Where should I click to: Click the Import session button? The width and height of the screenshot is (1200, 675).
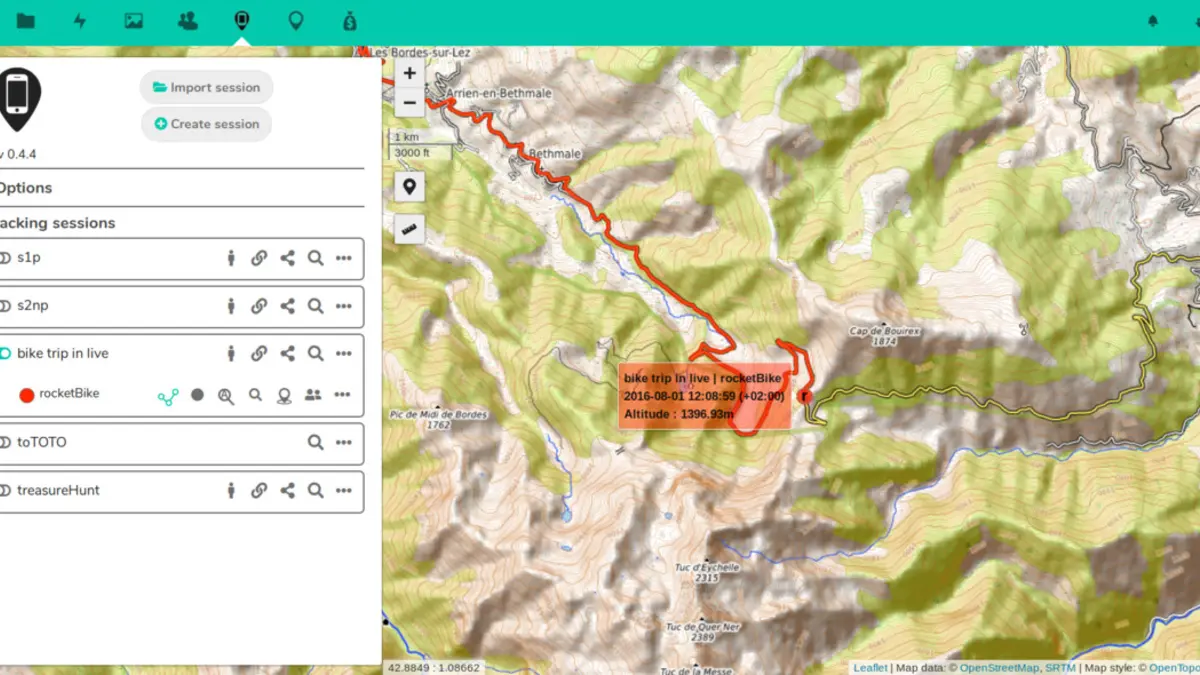pyautogui.click(x=206, y=87)
